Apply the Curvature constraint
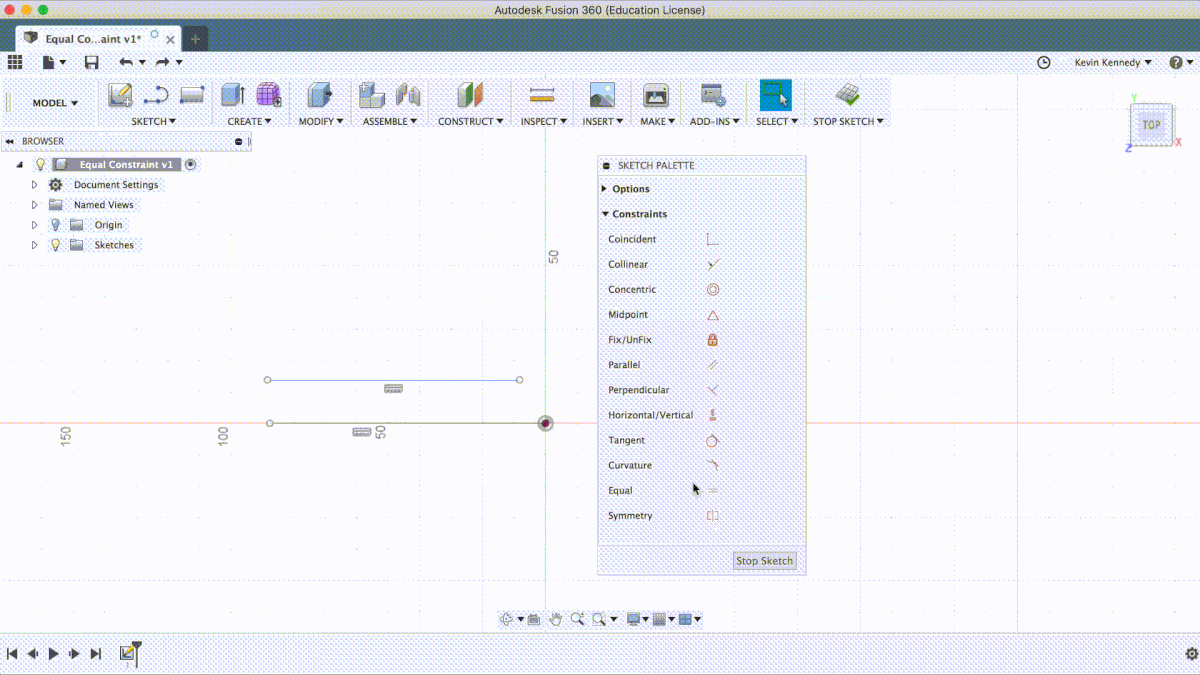Screen dimensions: 1200x675 [712, 465]
